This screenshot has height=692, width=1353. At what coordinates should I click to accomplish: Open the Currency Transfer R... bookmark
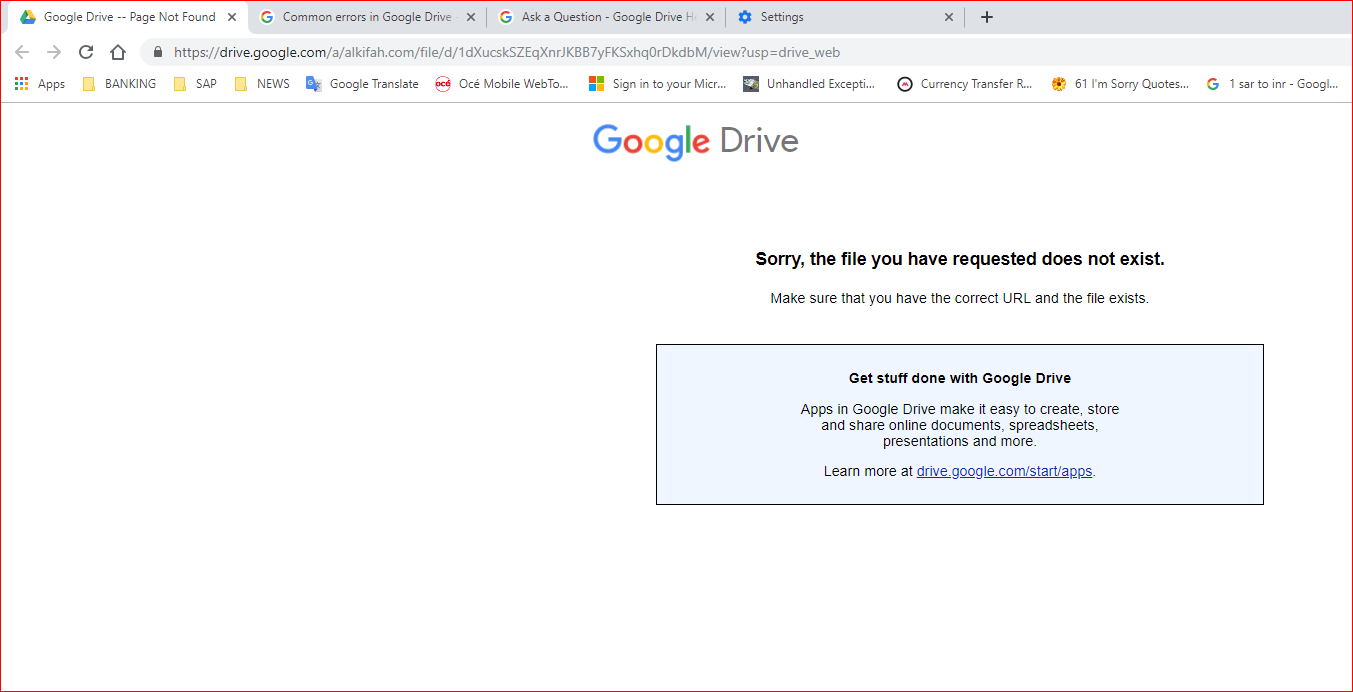965,84
